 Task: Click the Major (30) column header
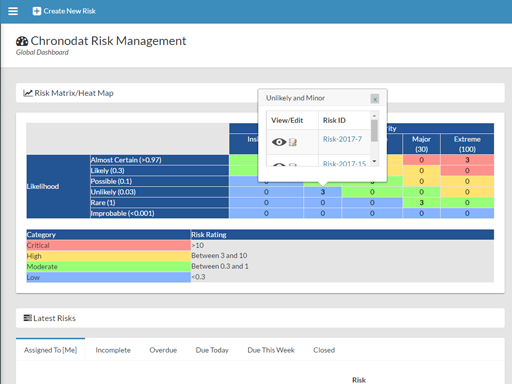[x=422, y=144]
